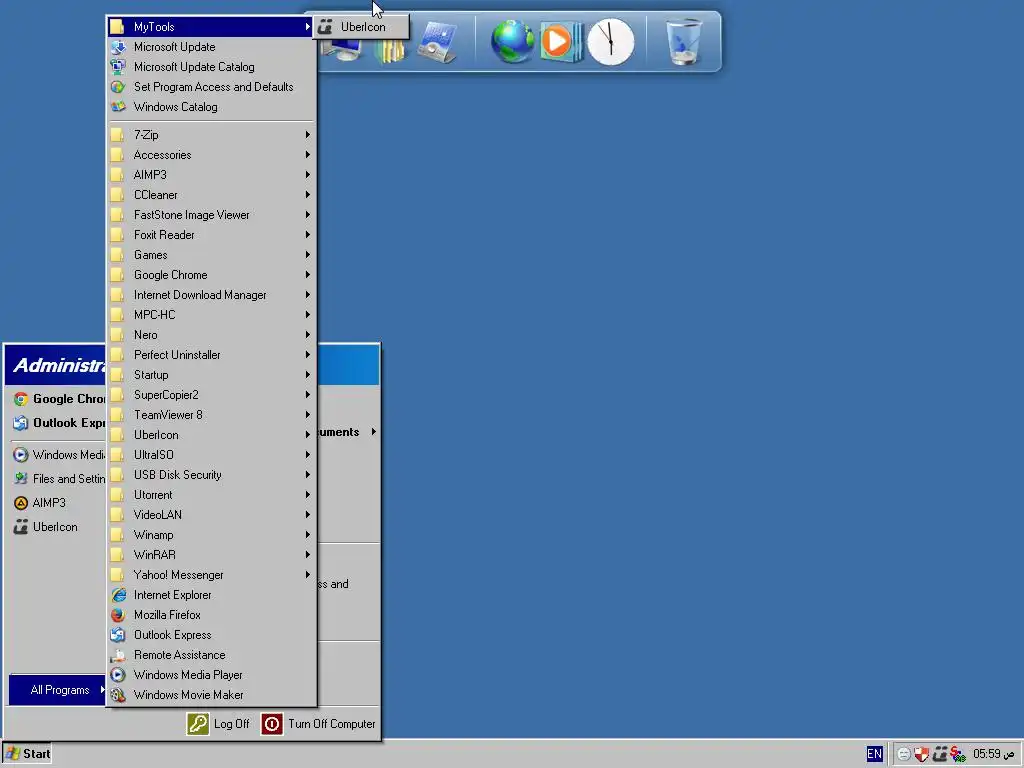Click the red shield tray icon

click(x=921, y=754)
